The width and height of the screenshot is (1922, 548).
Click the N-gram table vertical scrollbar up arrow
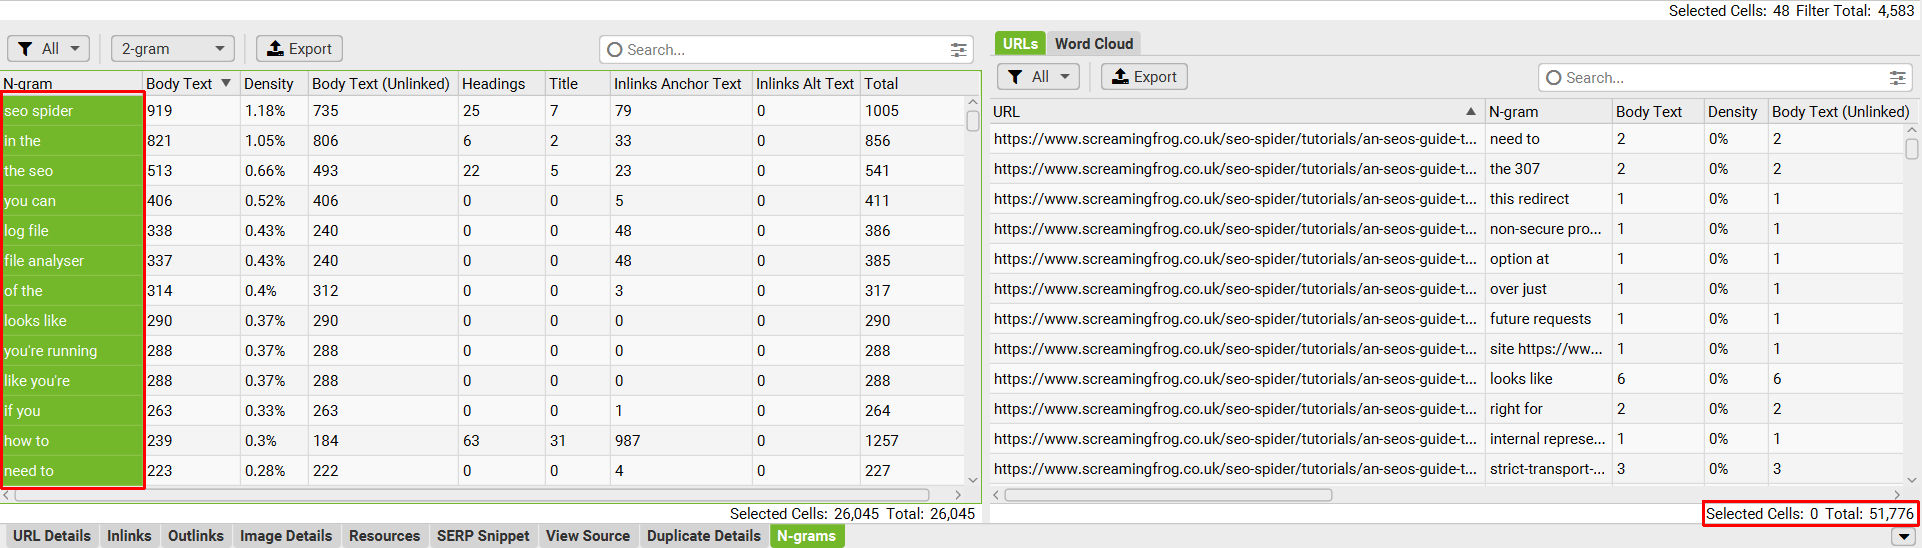point(973,102)
